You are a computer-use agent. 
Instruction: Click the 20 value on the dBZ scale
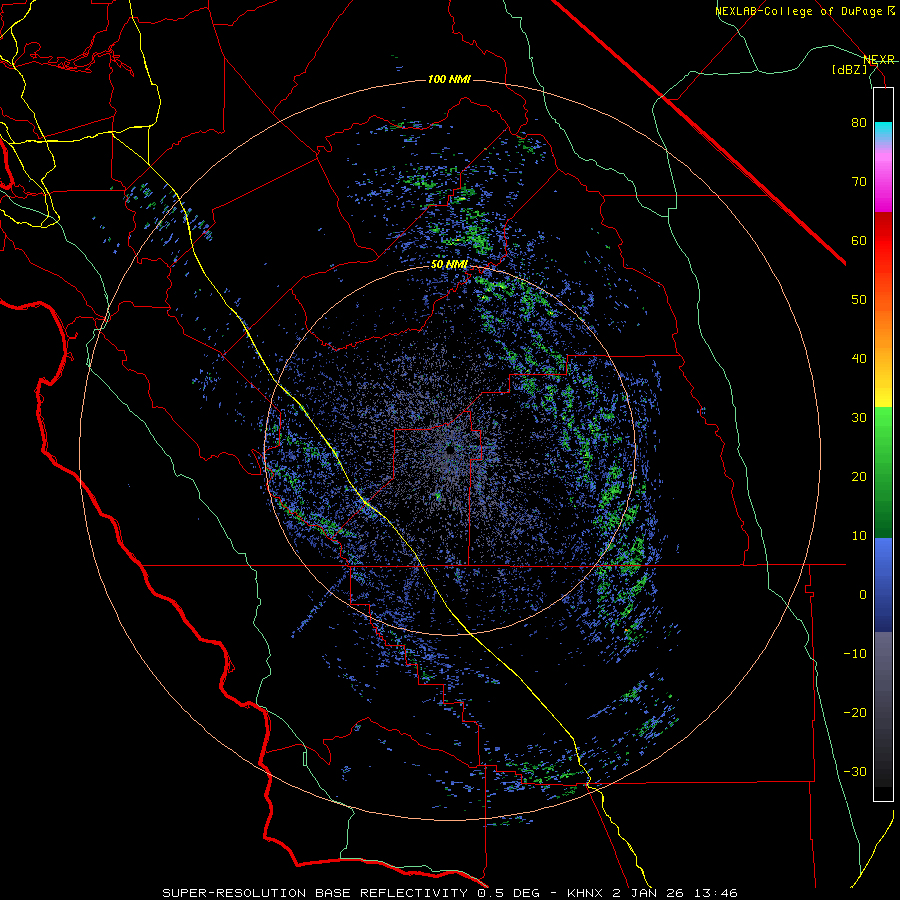pos(859,476)
